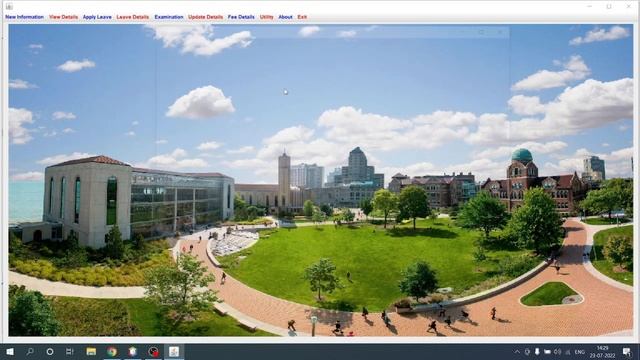
Task: Open File Explorer from the taskbar
Action: click(91, 351)
